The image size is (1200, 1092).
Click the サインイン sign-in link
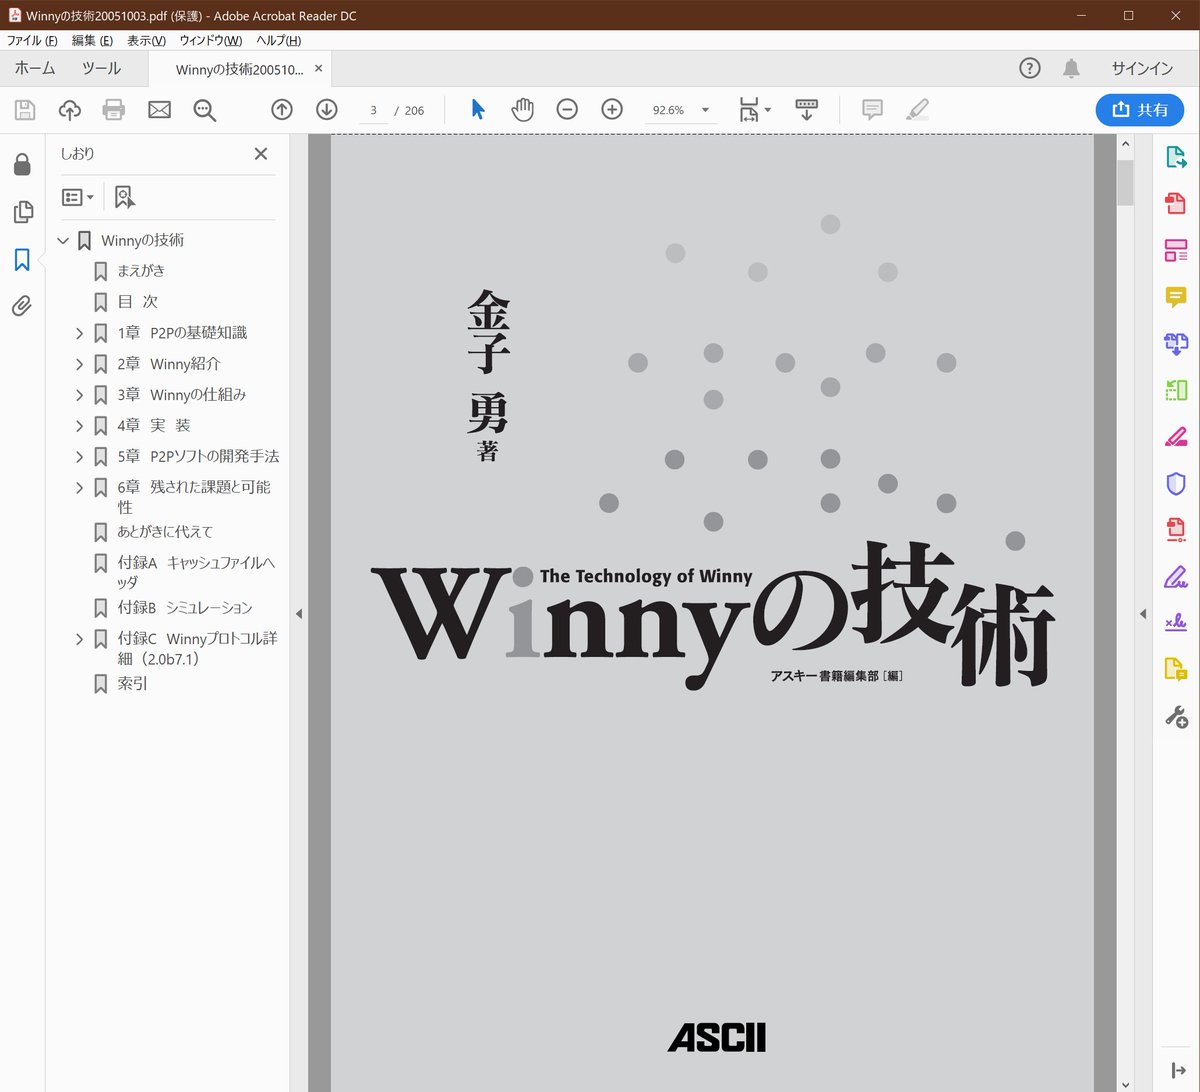[x=1142, y=68]
